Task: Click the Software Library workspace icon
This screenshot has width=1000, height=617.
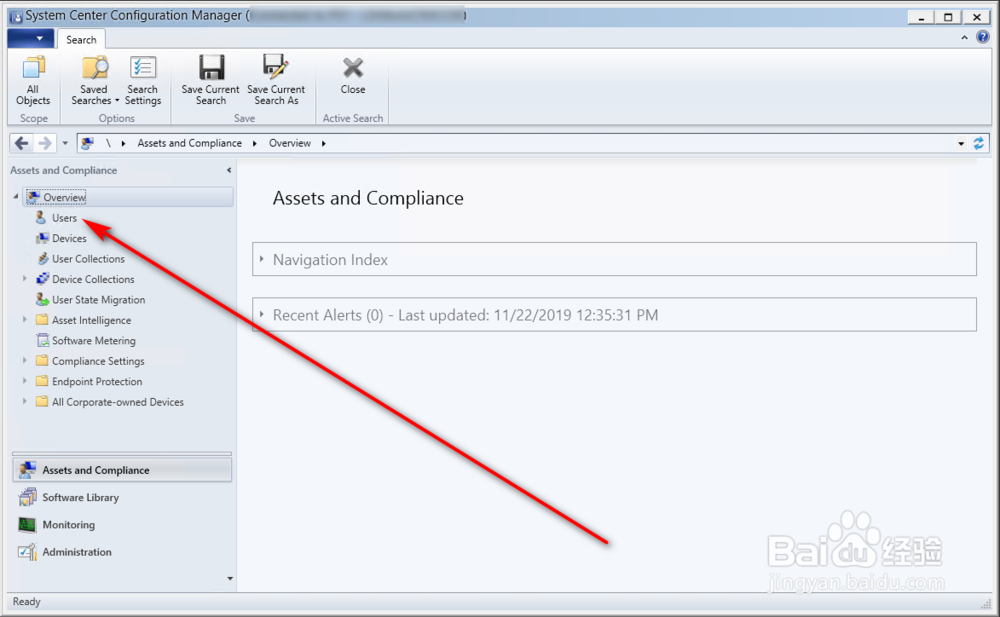Action: click(27, 497)
